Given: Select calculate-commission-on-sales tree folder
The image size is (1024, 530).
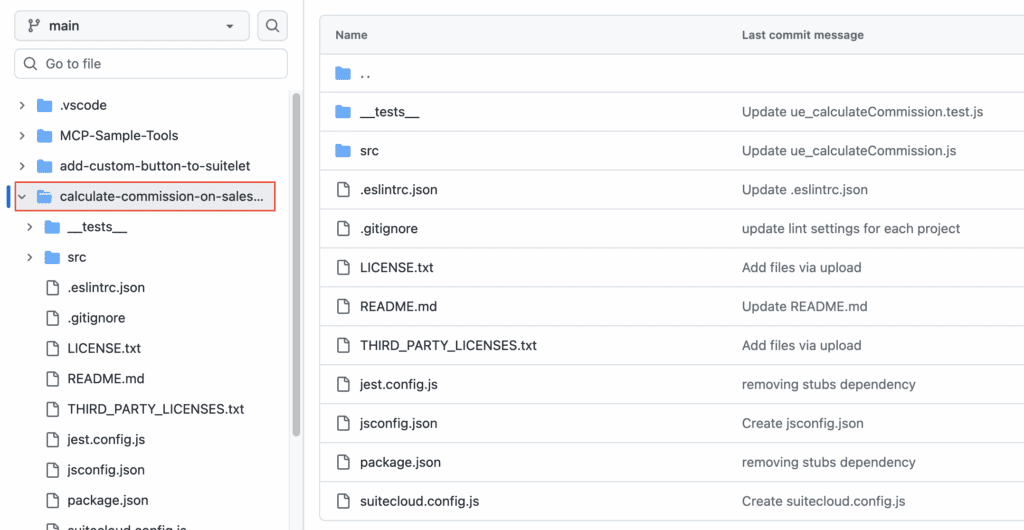Looking at the screenshot, I should click(162, 196).
